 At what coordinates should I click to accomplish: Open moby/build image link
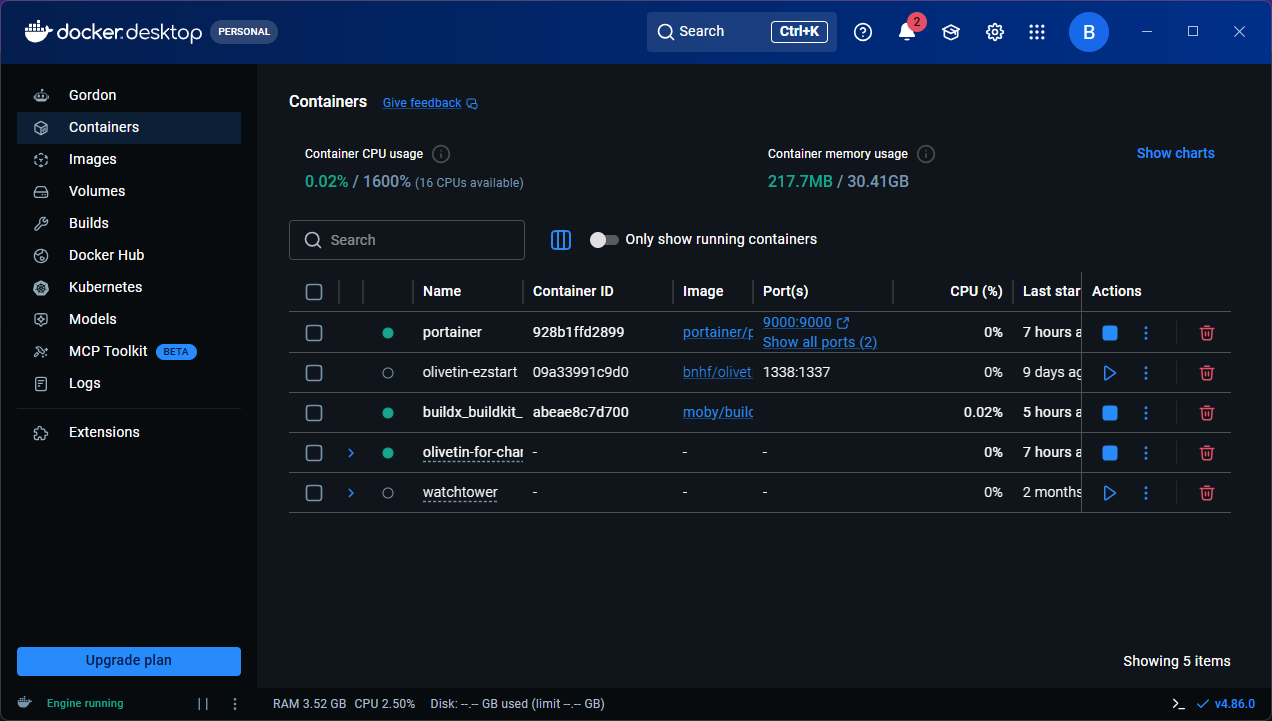coord(718,412)
